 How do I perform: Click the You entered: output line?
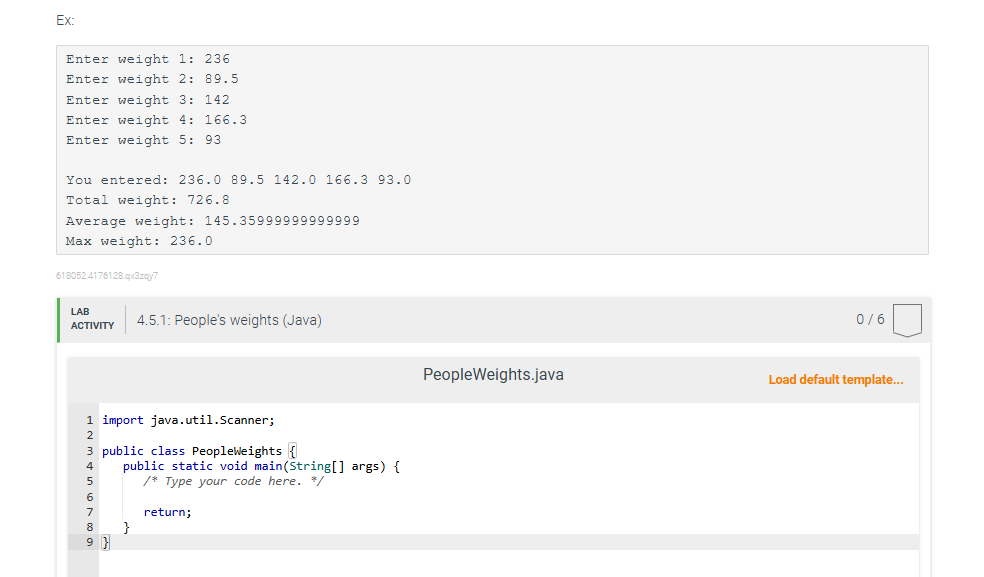coord(238,180)
